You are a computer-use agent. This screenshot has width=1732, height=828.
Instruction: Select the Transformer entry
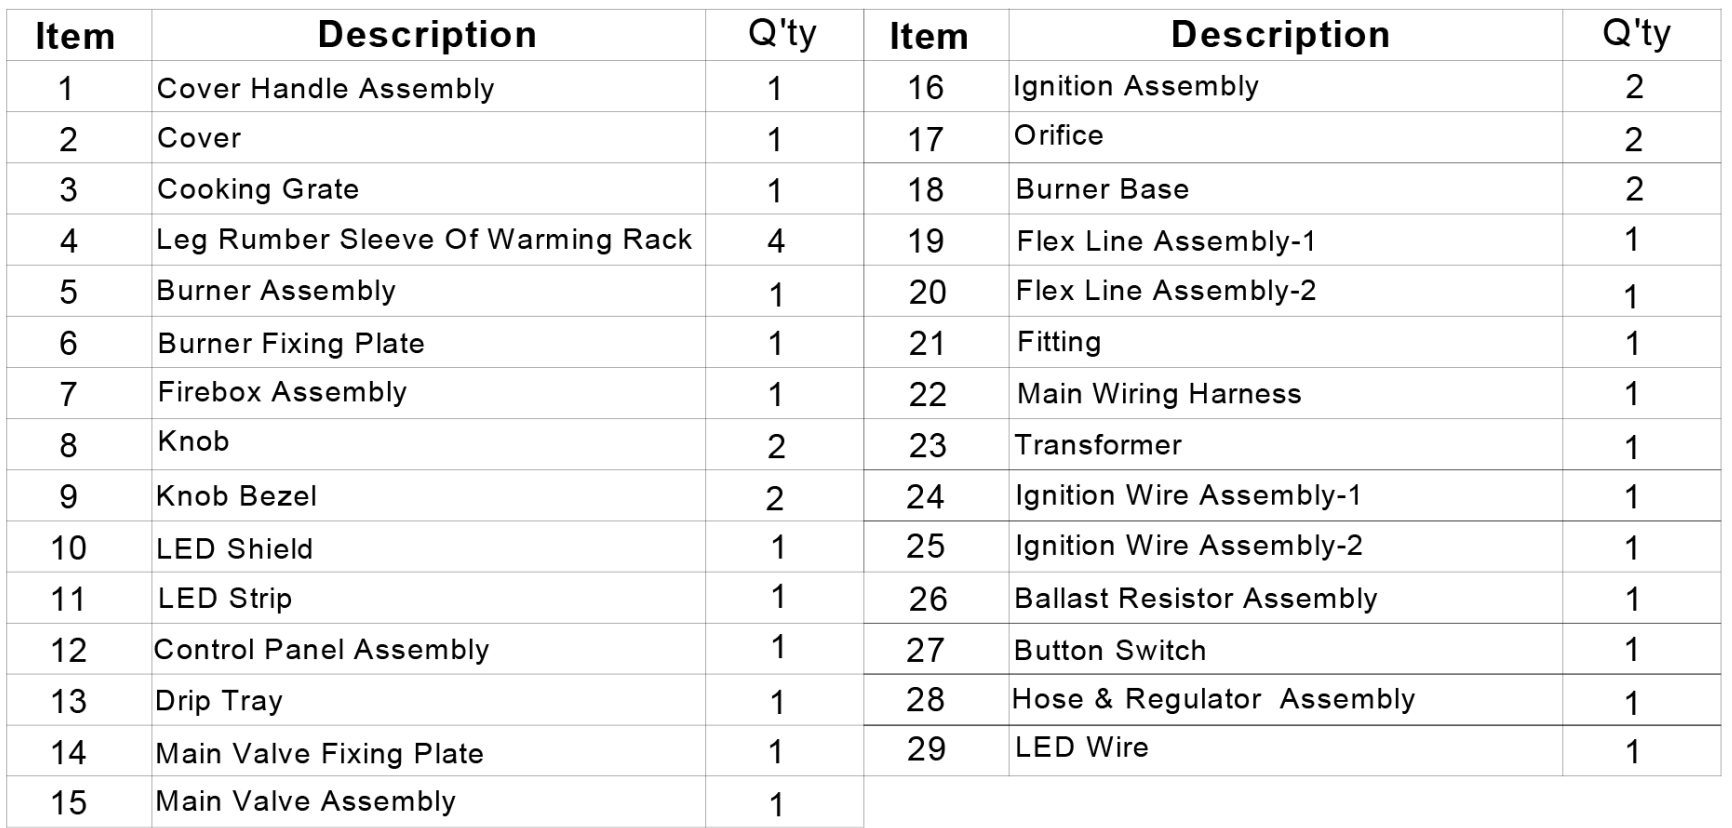click(x=1097, y=445)
